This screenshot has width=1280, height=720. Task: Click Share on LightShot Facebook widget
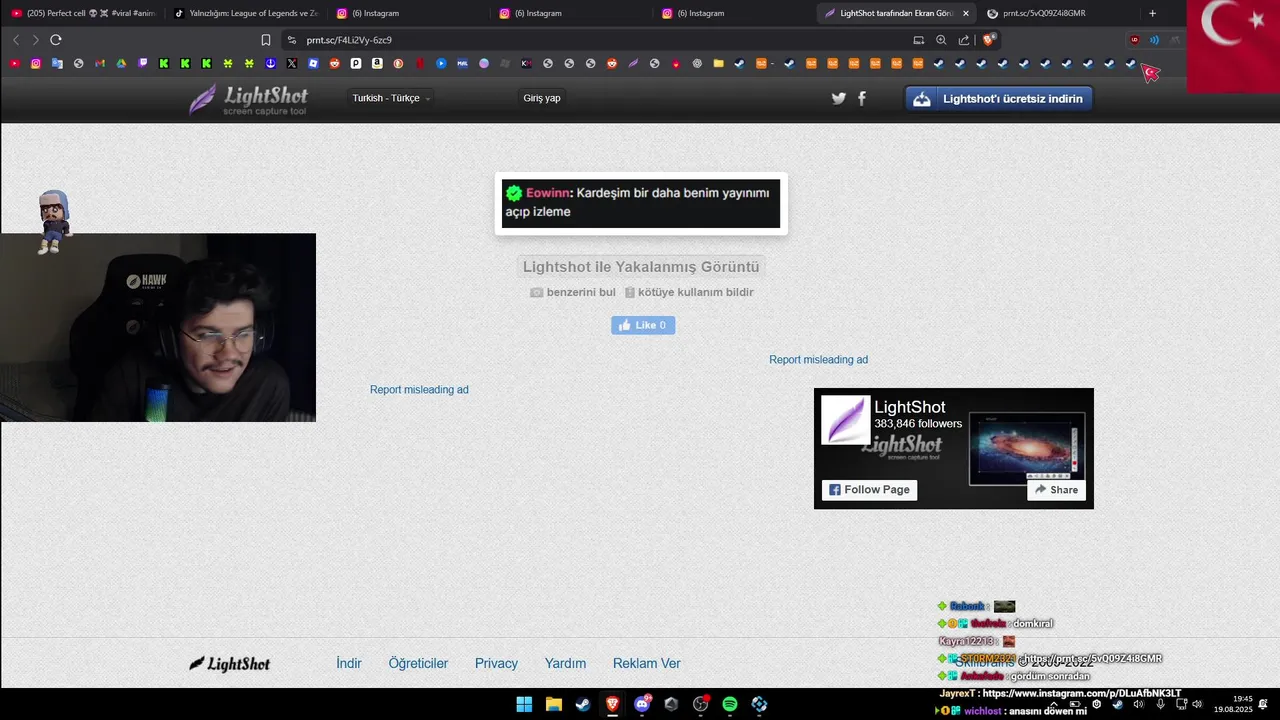coord(1056,490)
